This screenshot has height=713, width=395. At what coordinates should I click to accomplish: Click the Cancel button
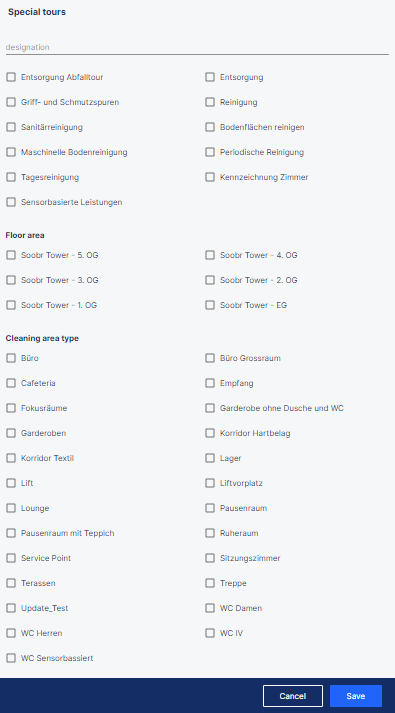[293, 696]
